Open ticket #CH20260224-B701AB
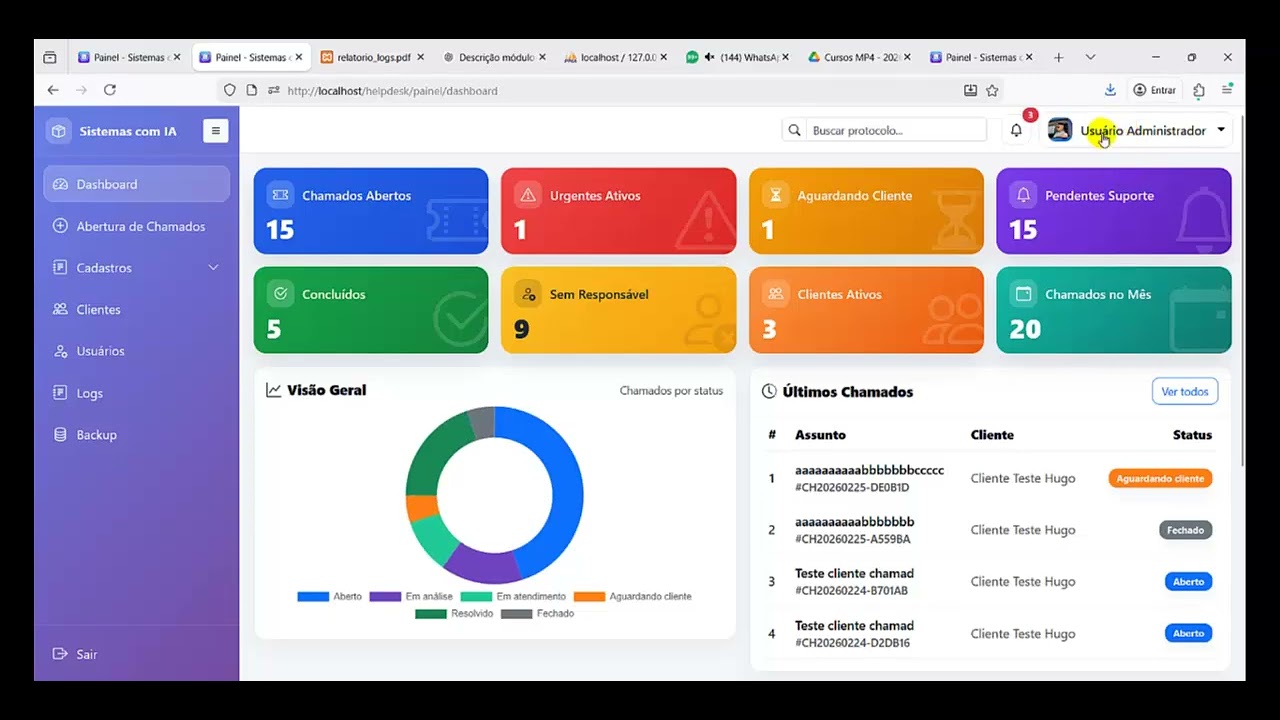 click(852, 591)
